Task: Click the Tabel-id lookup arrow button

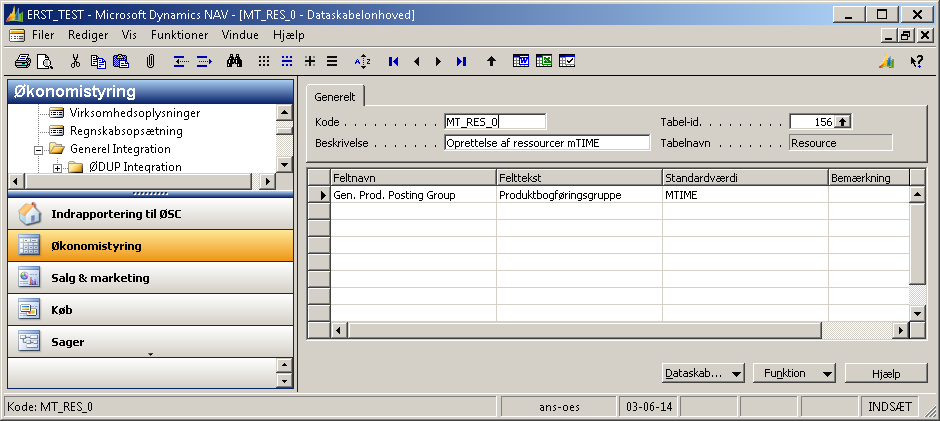Action: (843, 122)
